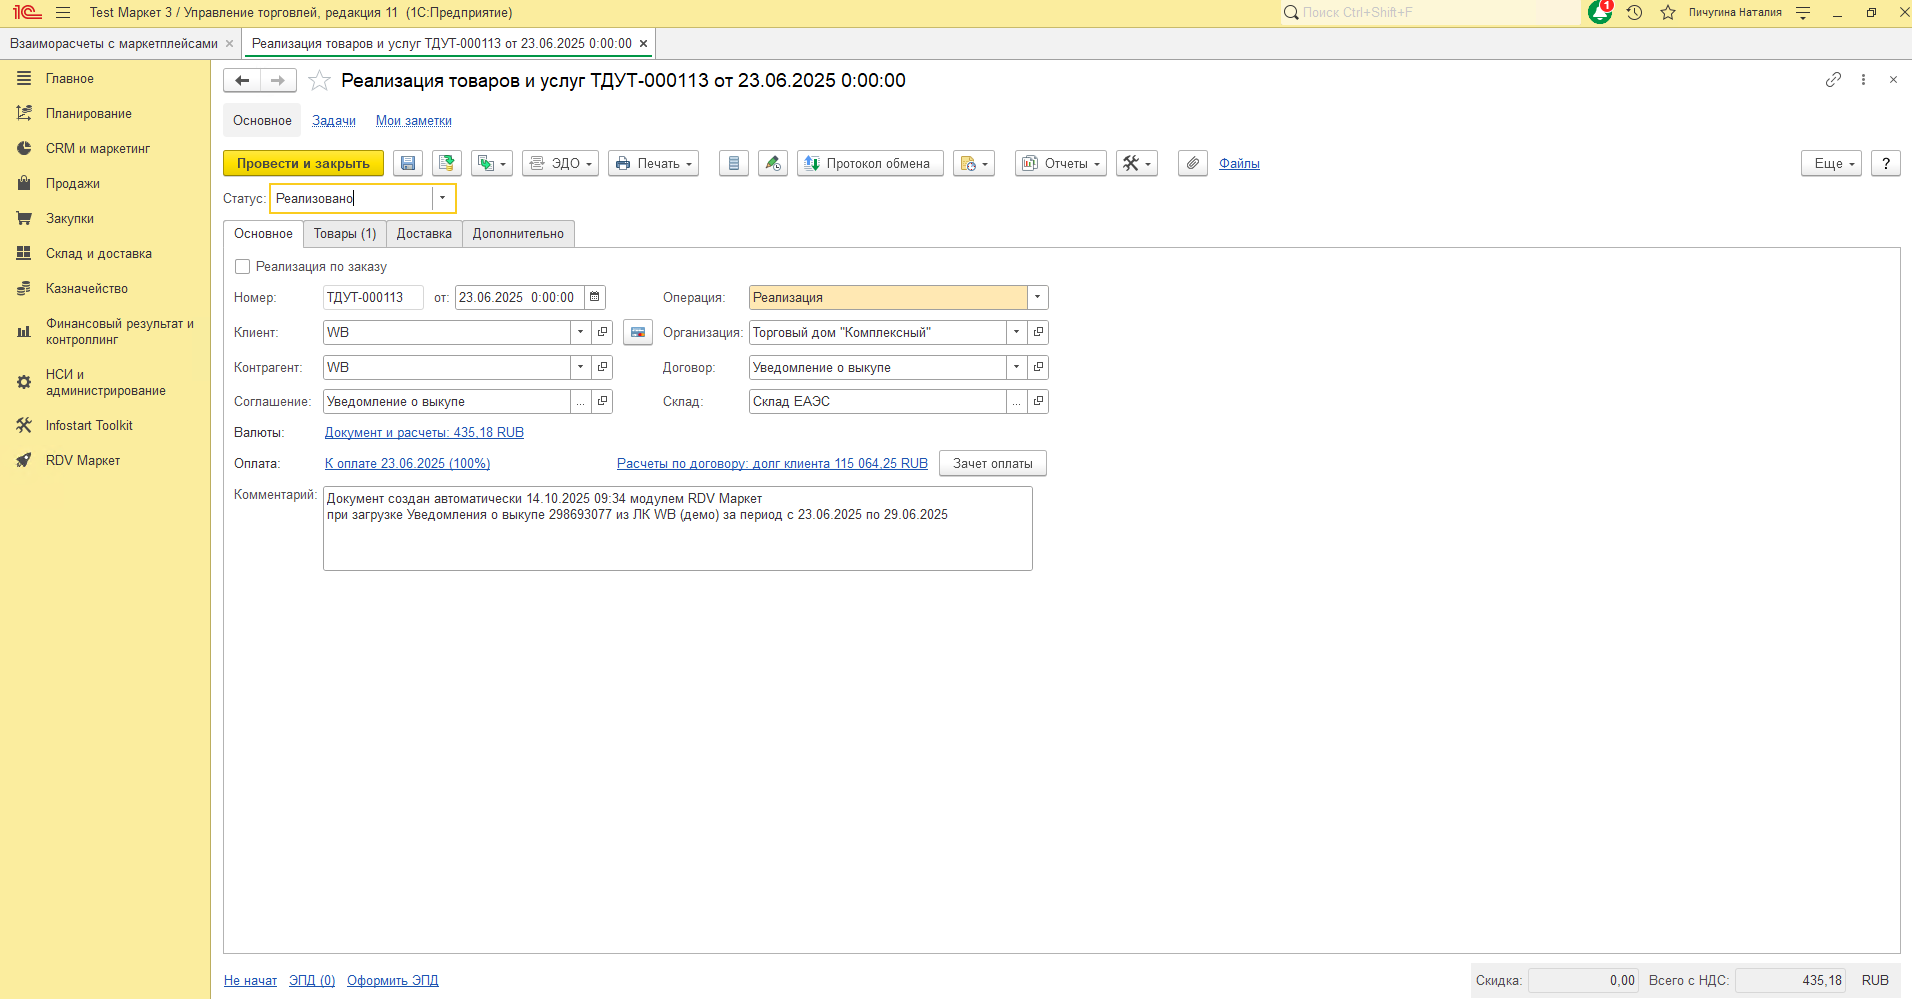Screen dimensions: 1912x999
Task: Copy the link to this document
Action: click(x=1833, y=80)
